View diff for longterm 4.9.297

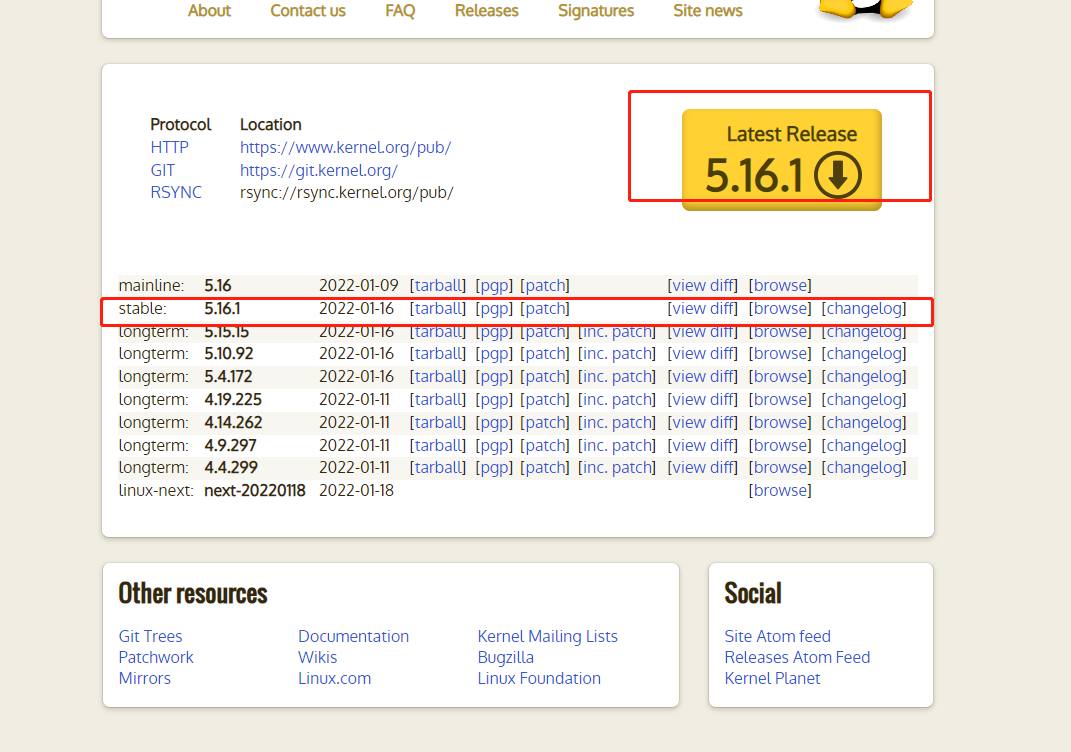(x=702, y=445)
